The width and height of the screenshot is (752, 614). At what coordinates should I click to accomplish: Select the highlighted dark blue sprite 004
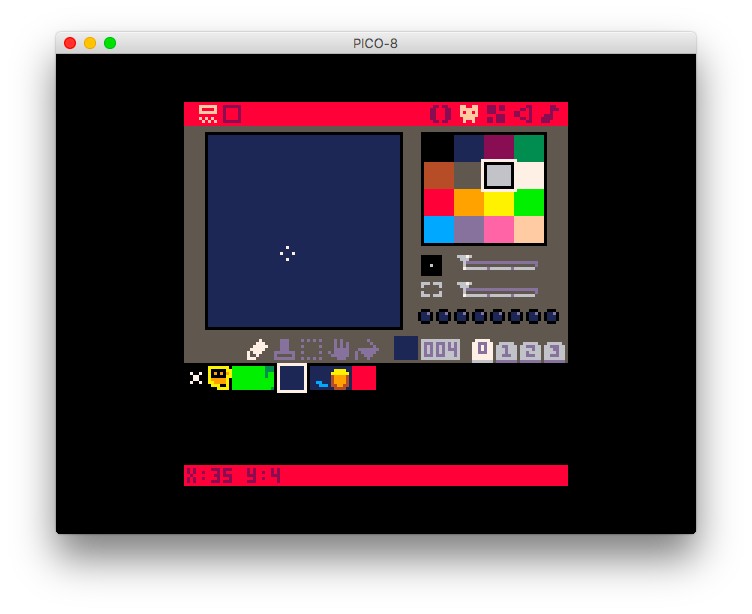click(292, 378)
